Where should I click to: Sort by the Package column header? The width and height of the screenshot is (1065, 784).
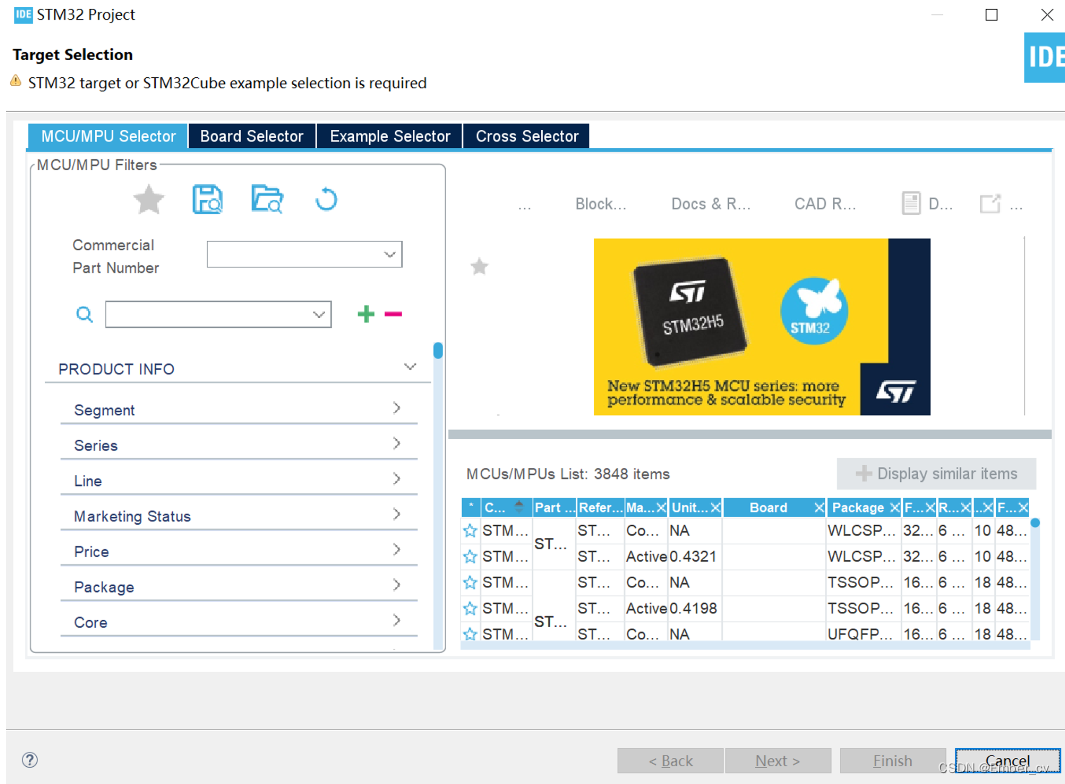click(x=858, y=507)
